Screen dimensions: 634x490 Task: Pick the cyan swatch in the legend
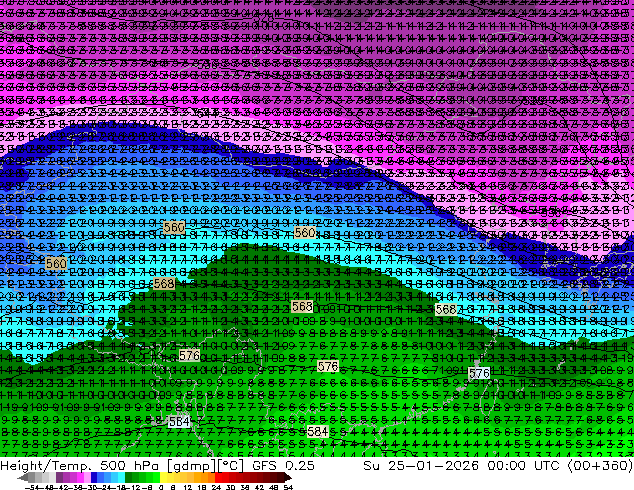coord(121,478)
